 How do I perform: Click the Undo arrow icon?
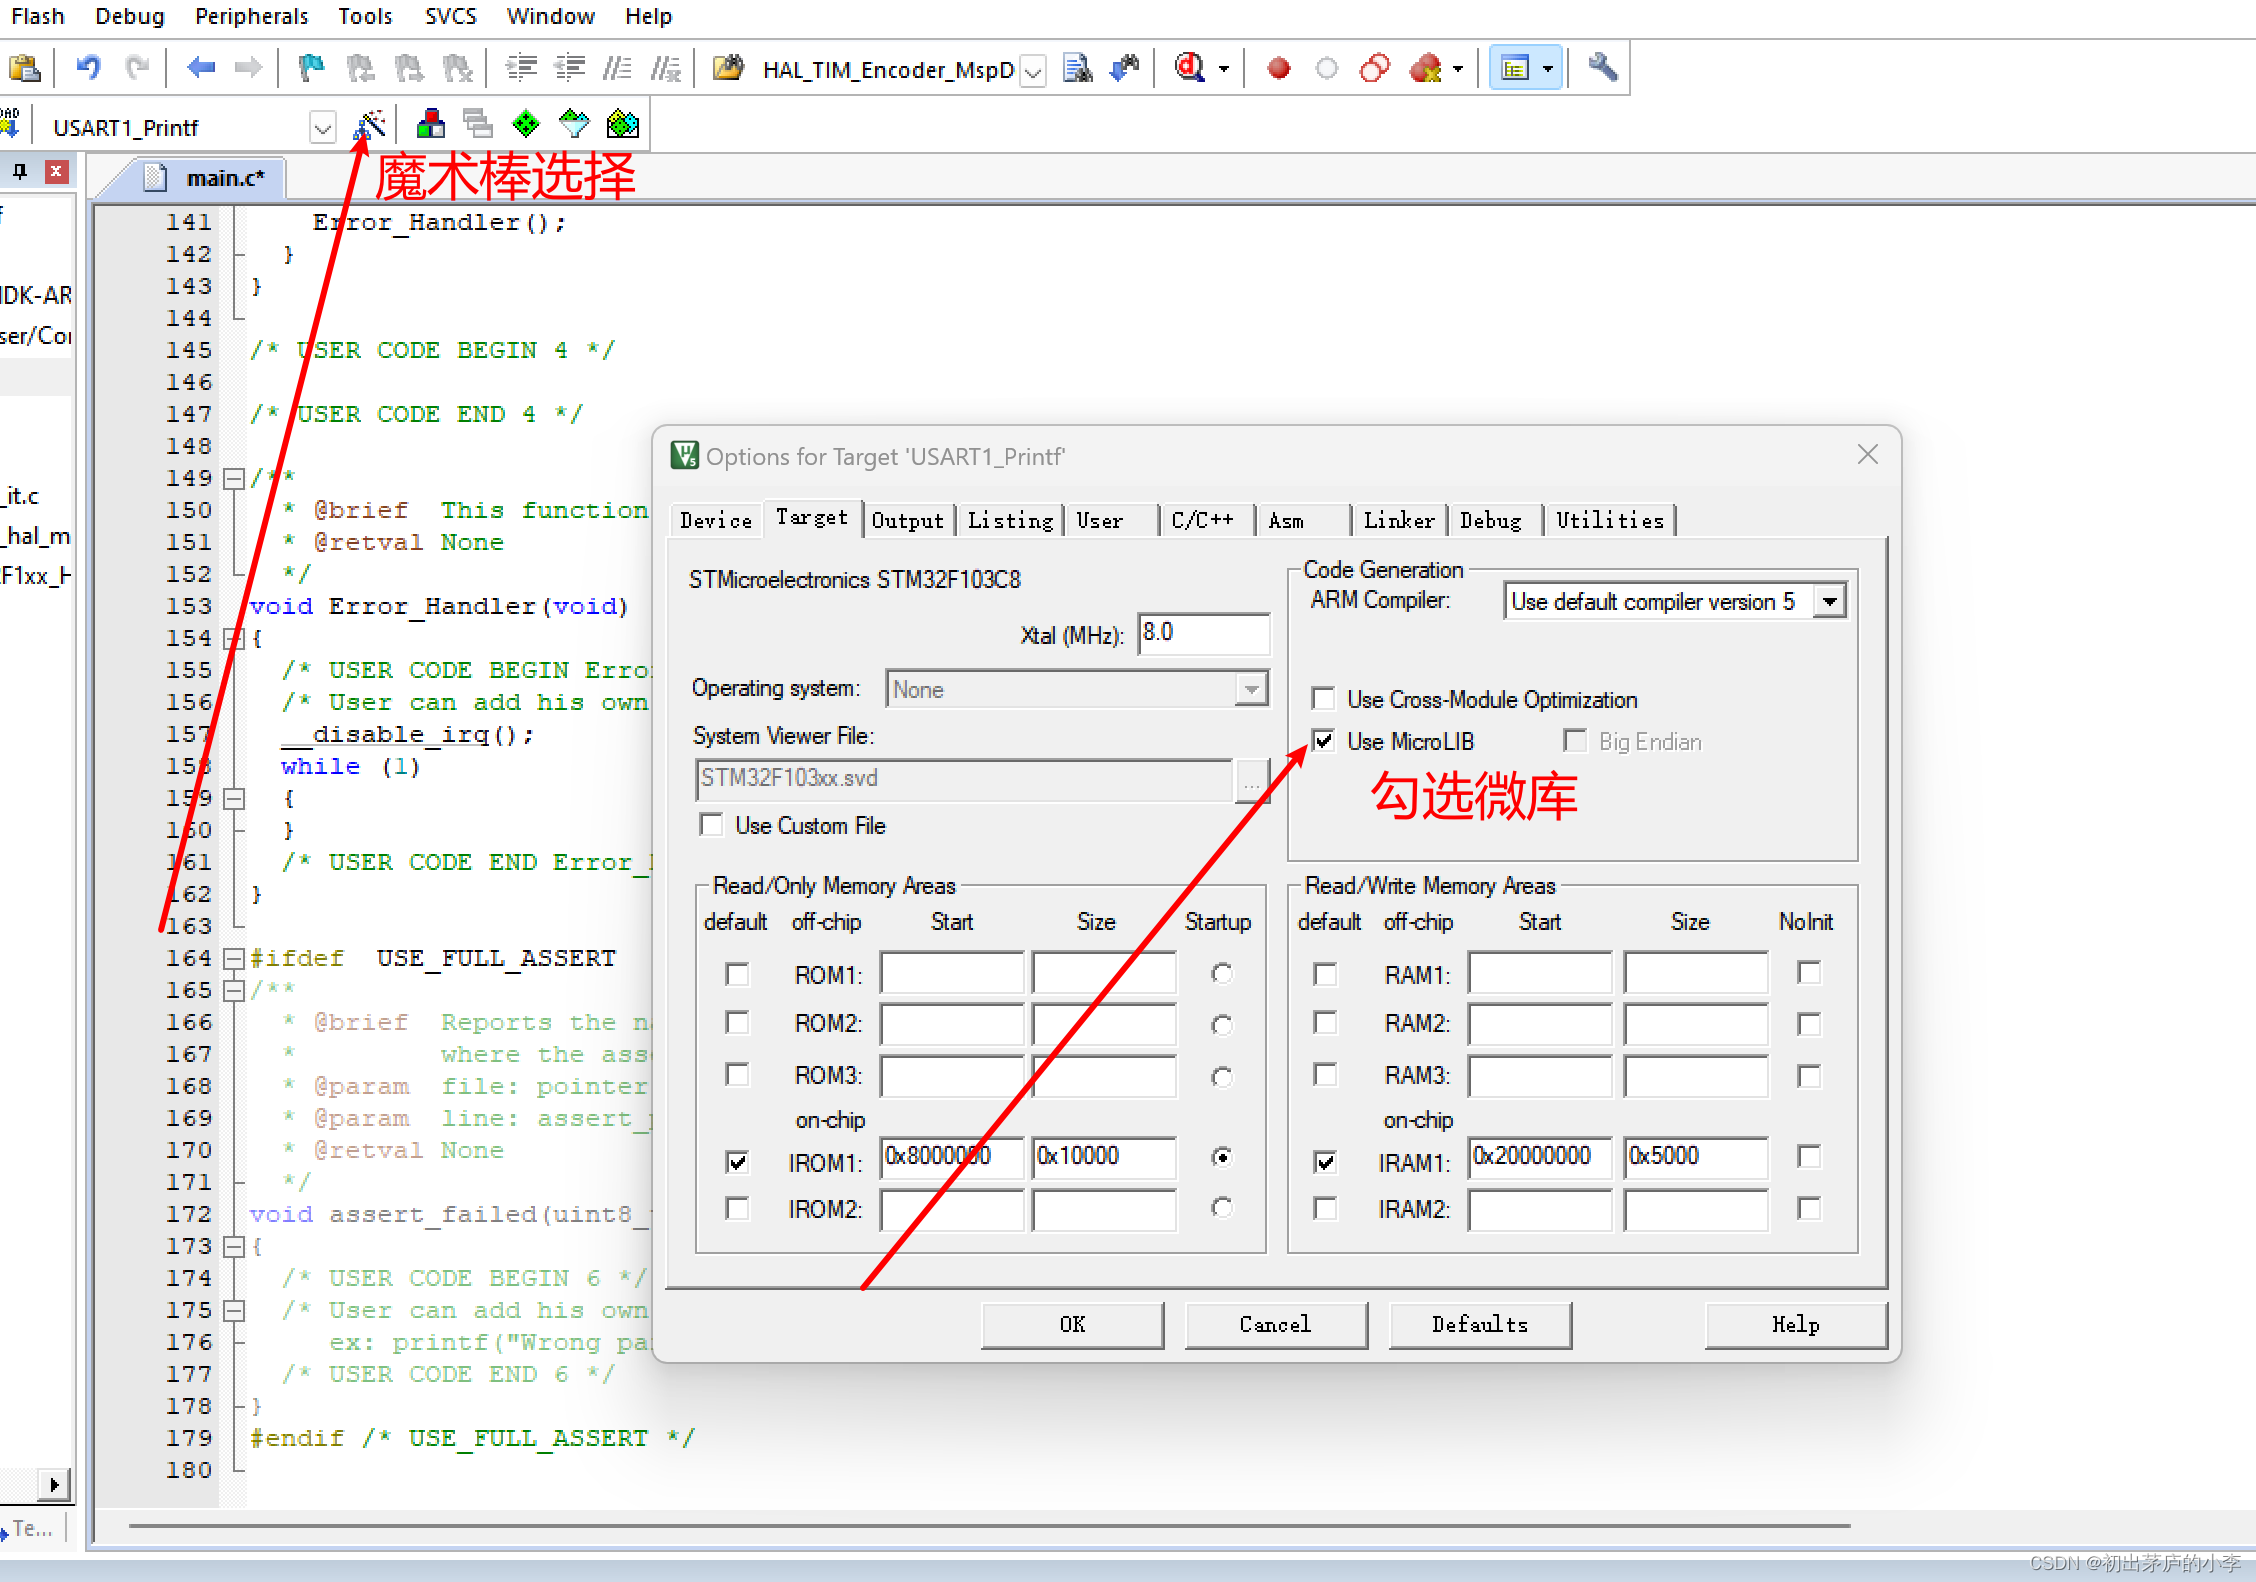coord(89,68)
